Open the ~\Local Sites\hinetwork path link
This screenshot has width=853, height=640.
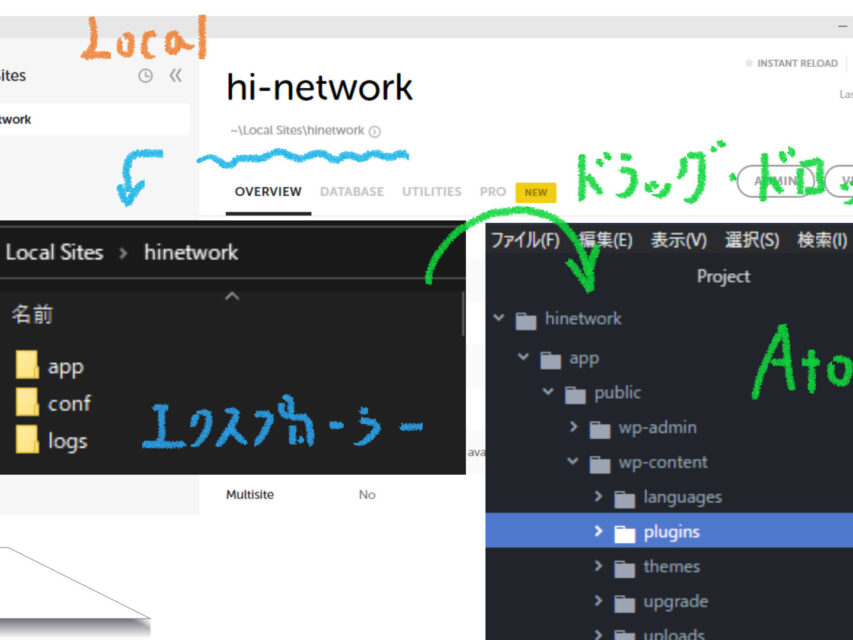(x=298, y=131)
